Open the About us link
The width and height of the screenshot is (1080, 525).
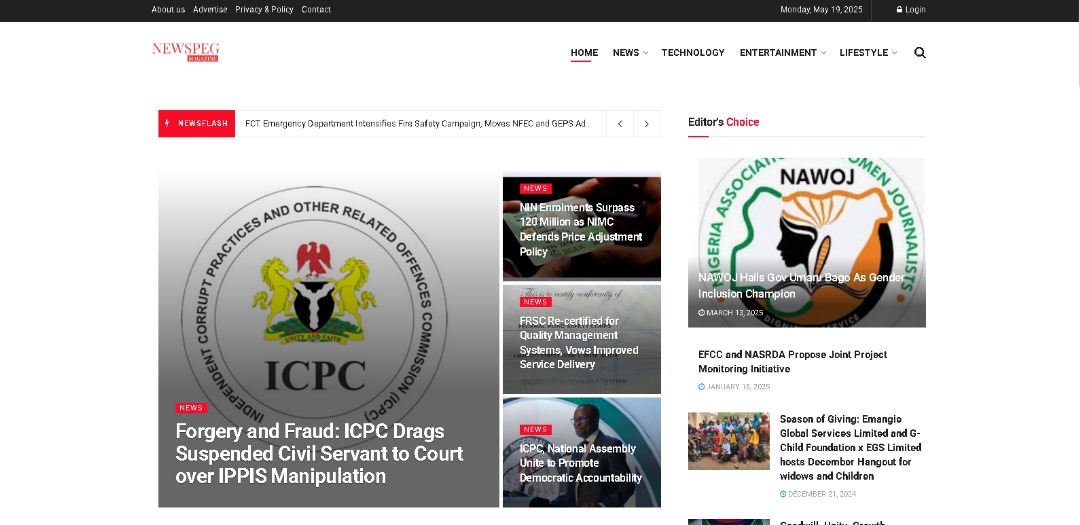(168, 10)
